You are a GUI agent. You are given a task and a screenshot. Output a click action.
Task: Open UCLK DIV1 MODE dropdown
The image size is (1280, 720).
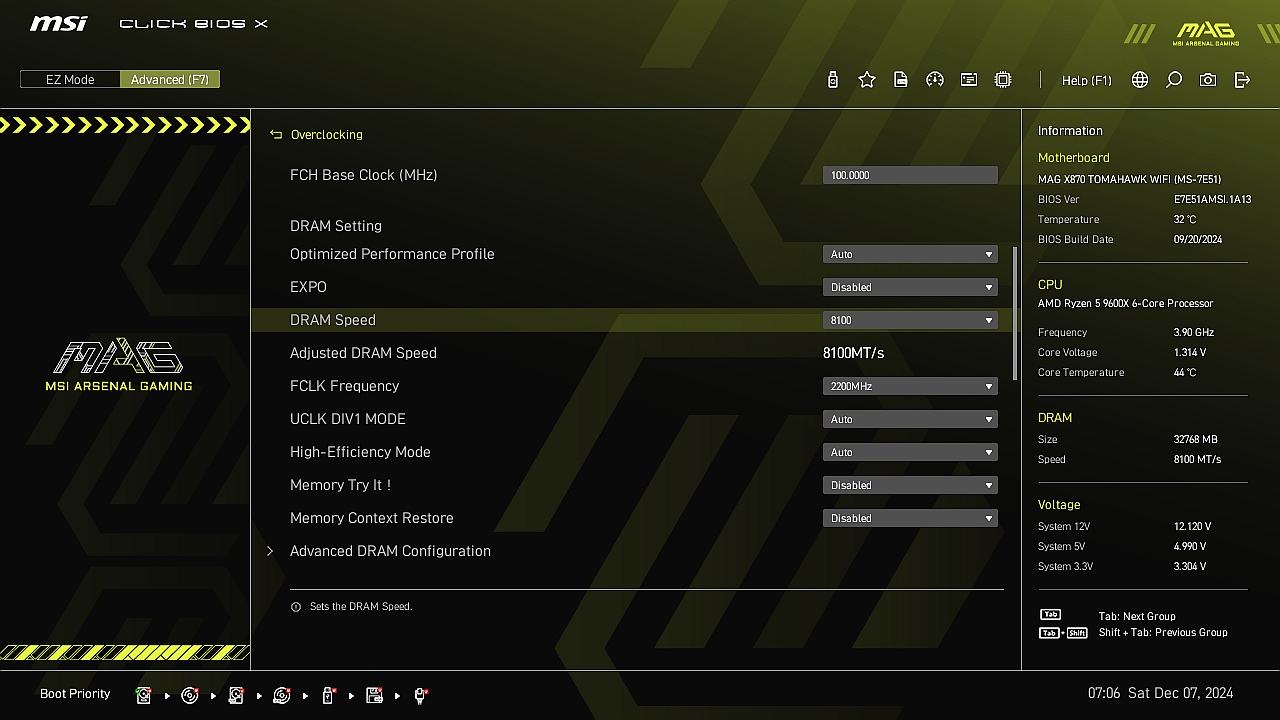click(910, 419)
